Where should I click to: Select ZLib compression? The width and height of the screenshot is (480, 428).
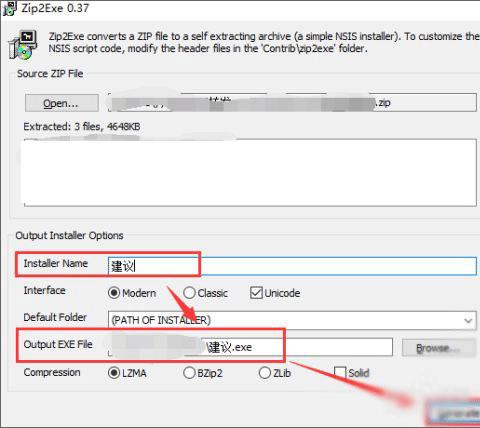[x=275, y=373]
